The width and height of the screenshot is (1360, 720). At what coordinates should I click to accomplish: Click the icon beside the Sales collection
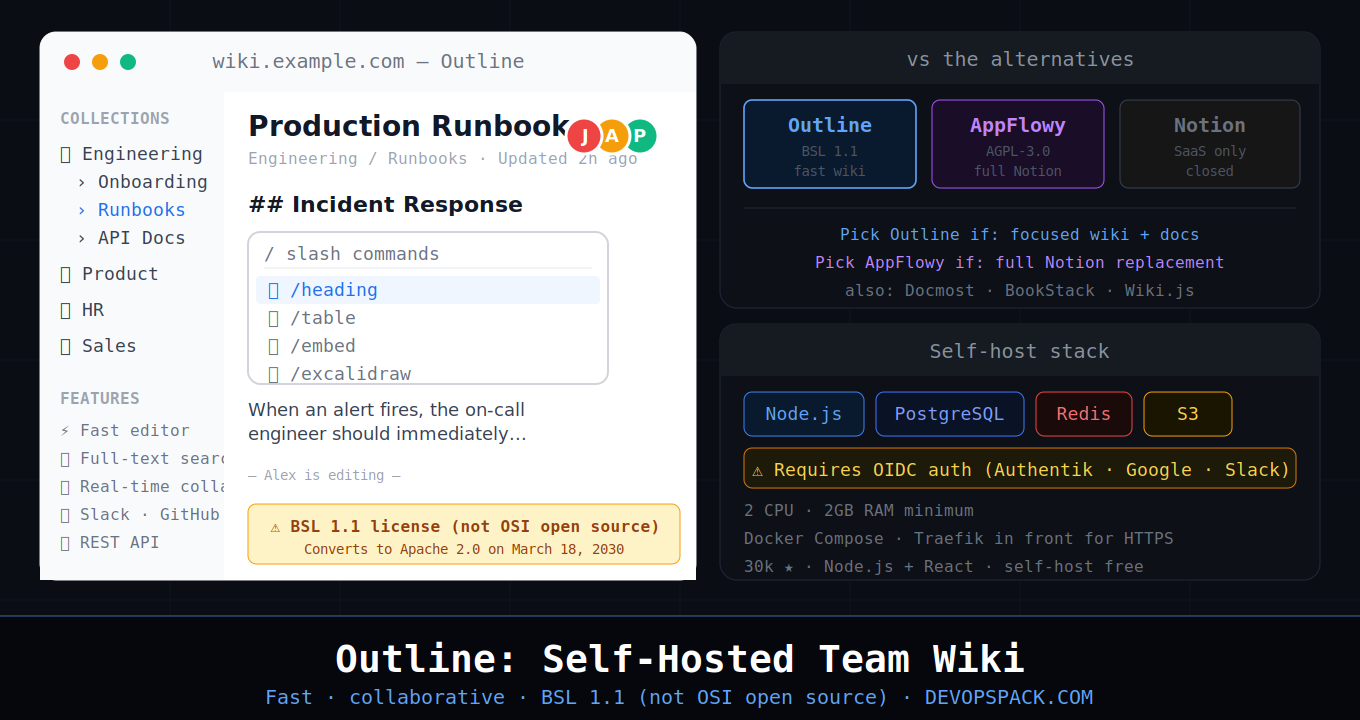pos(66,346)
